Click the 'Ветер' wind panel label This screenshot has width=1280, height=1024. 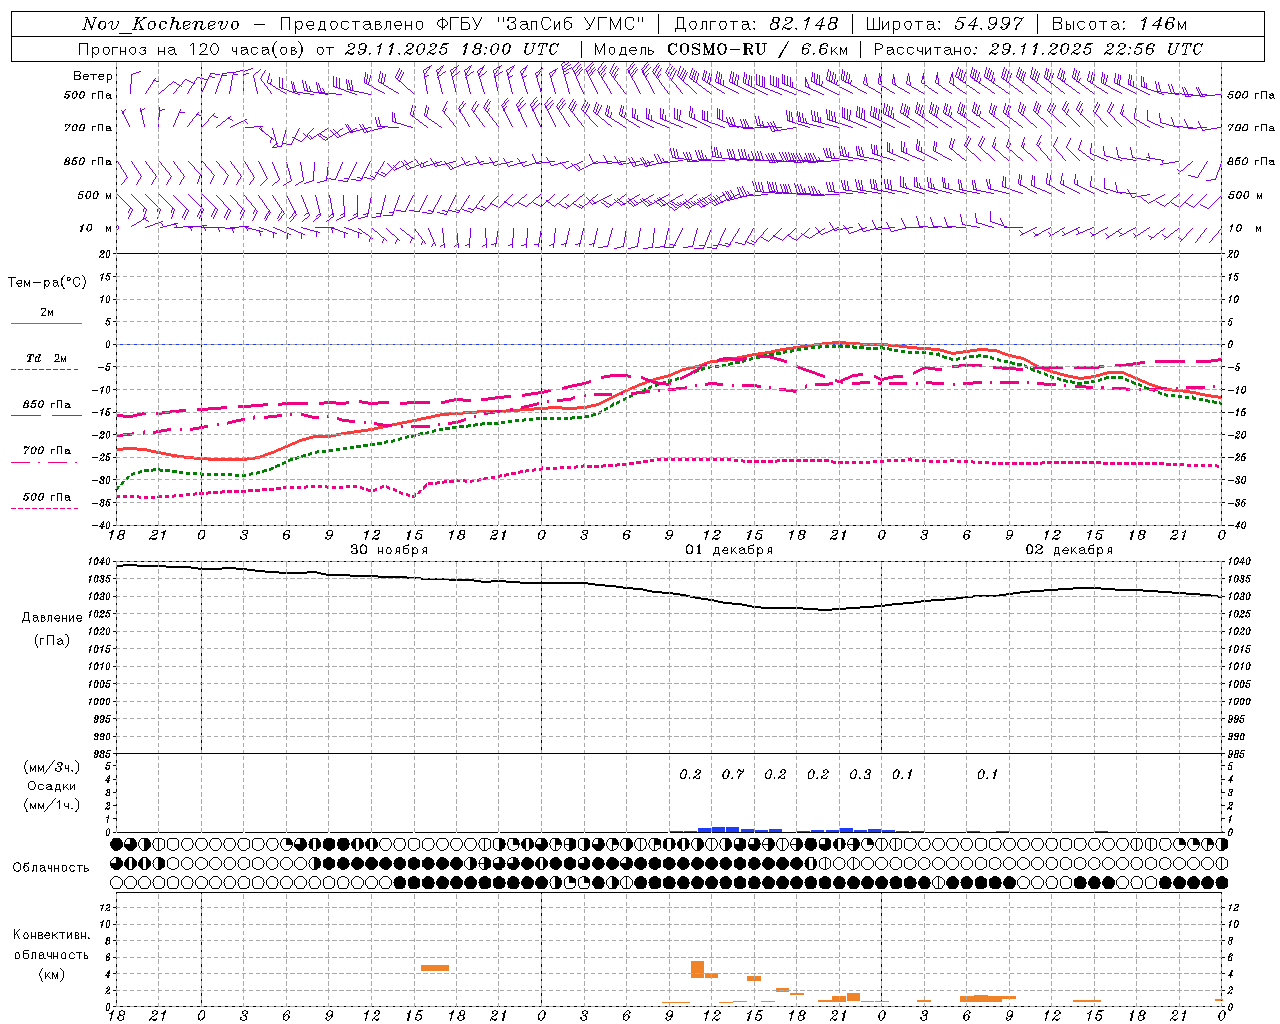pos(92,76)
